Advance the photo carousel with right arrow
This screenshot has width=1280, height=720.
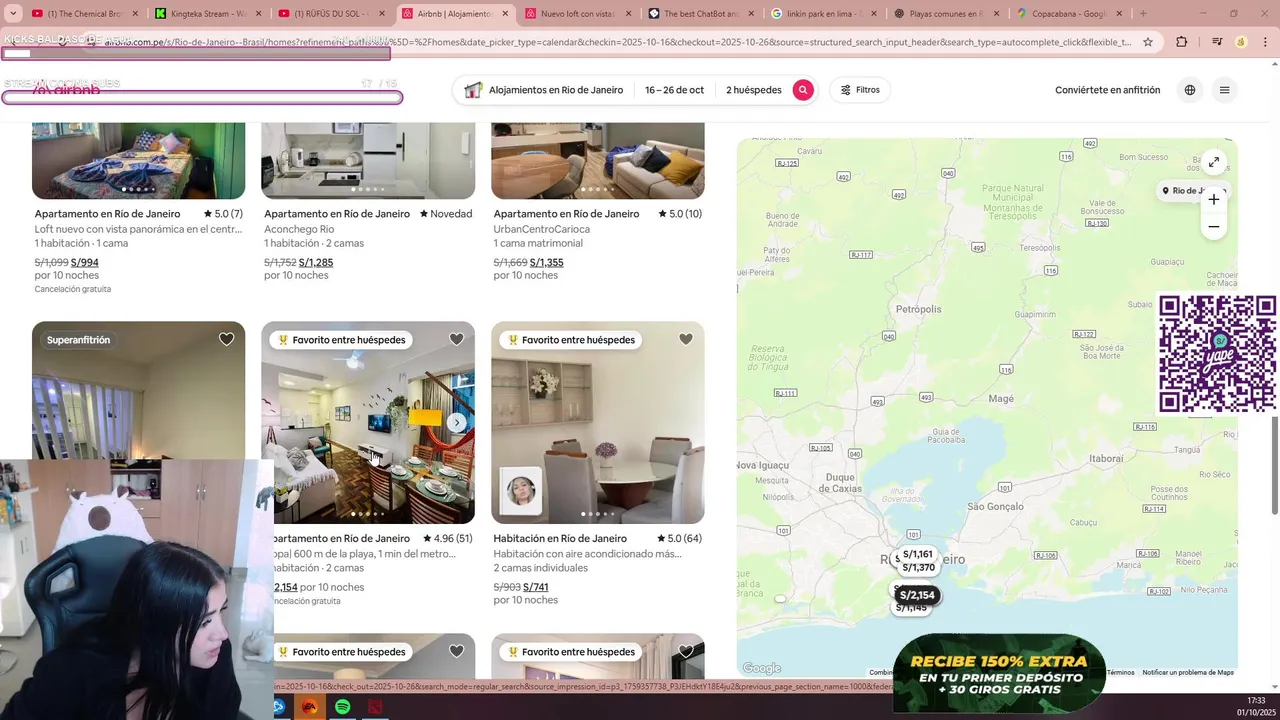tap(456, 423)
